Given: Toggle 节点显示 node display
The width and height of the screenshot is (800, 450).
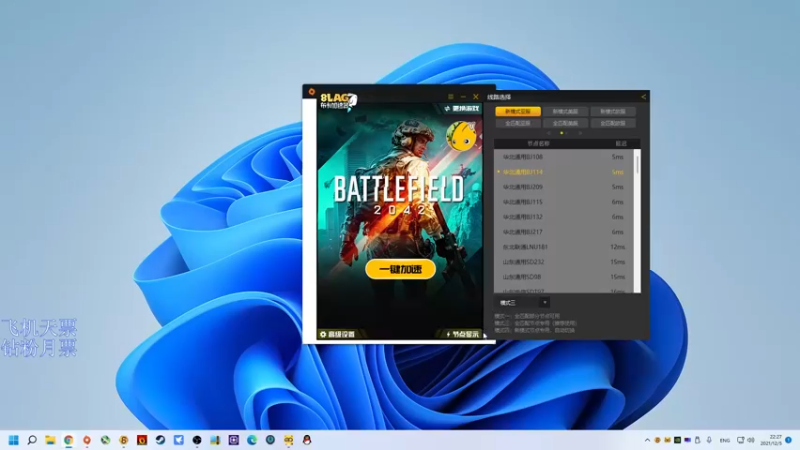Looking at the screenshot, I should pos(463,334).
